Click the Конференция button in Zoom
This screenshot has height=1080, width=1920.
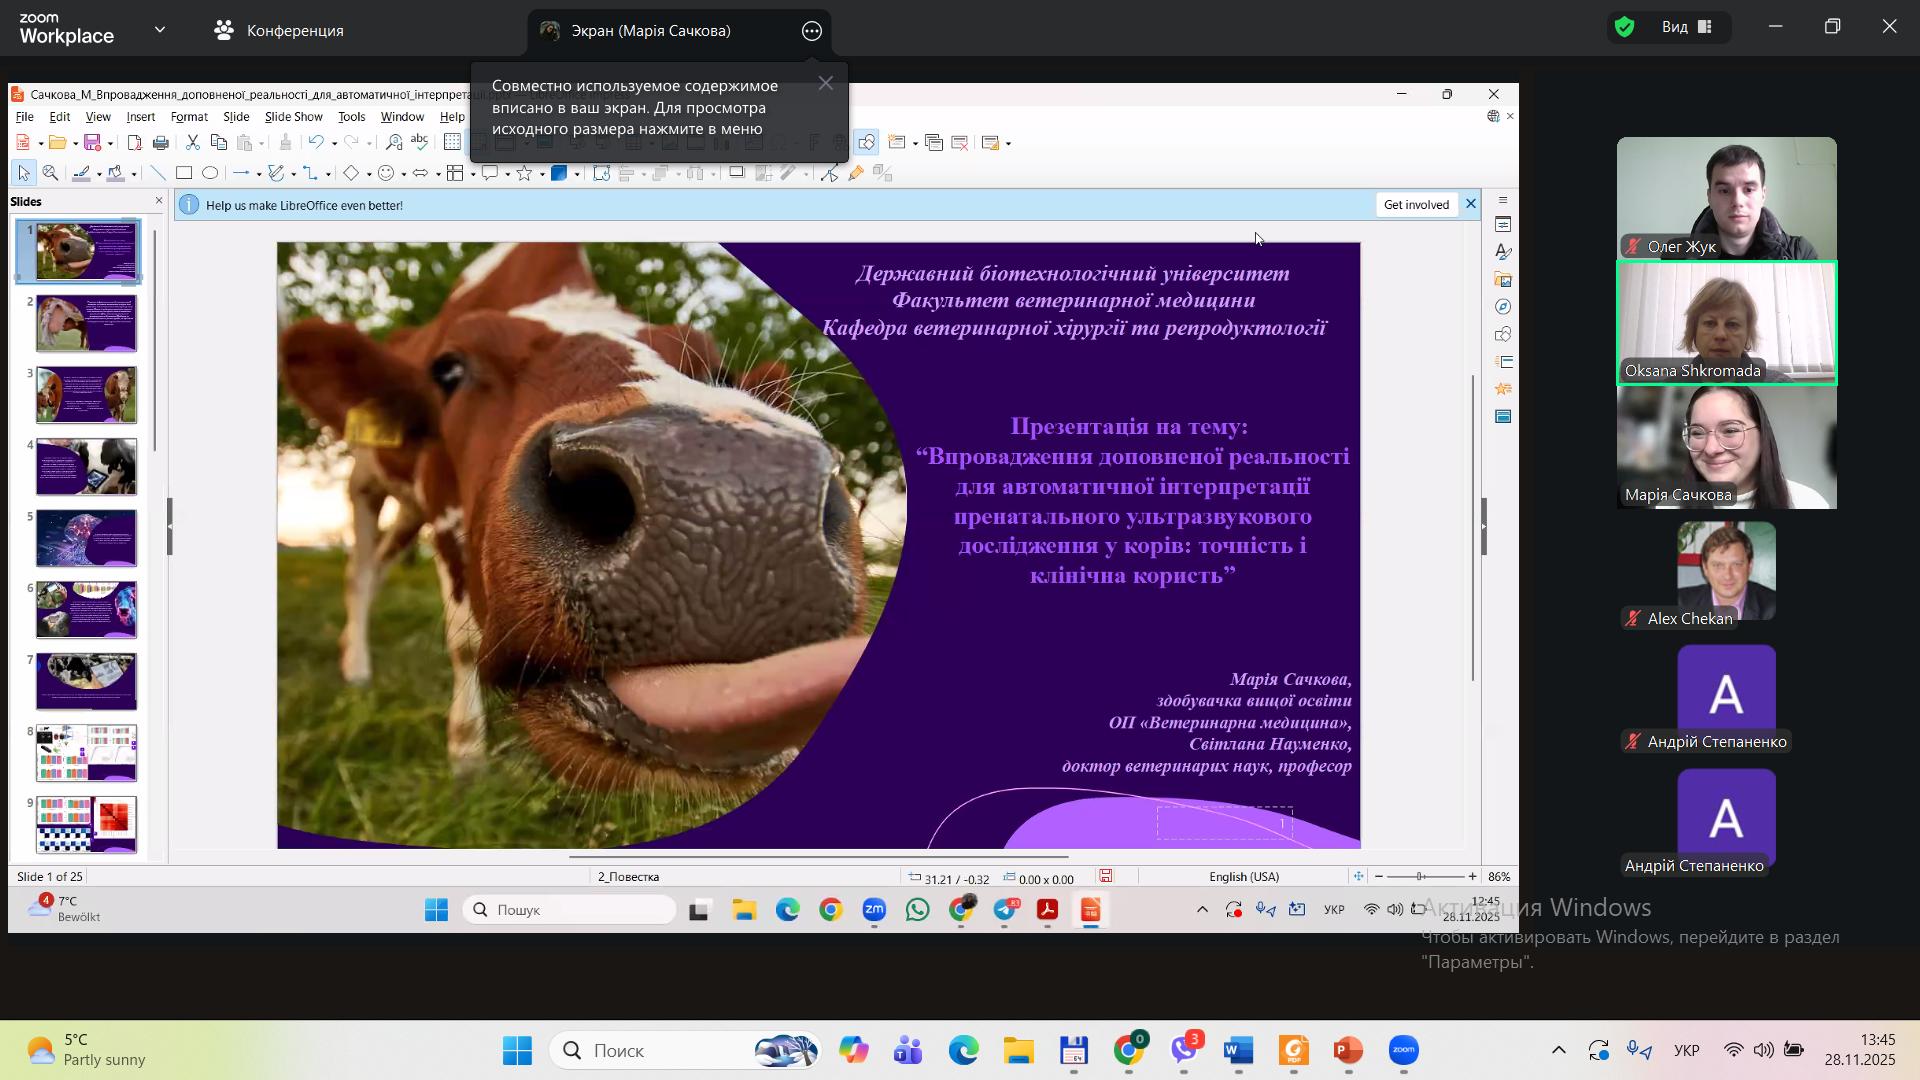279,30
